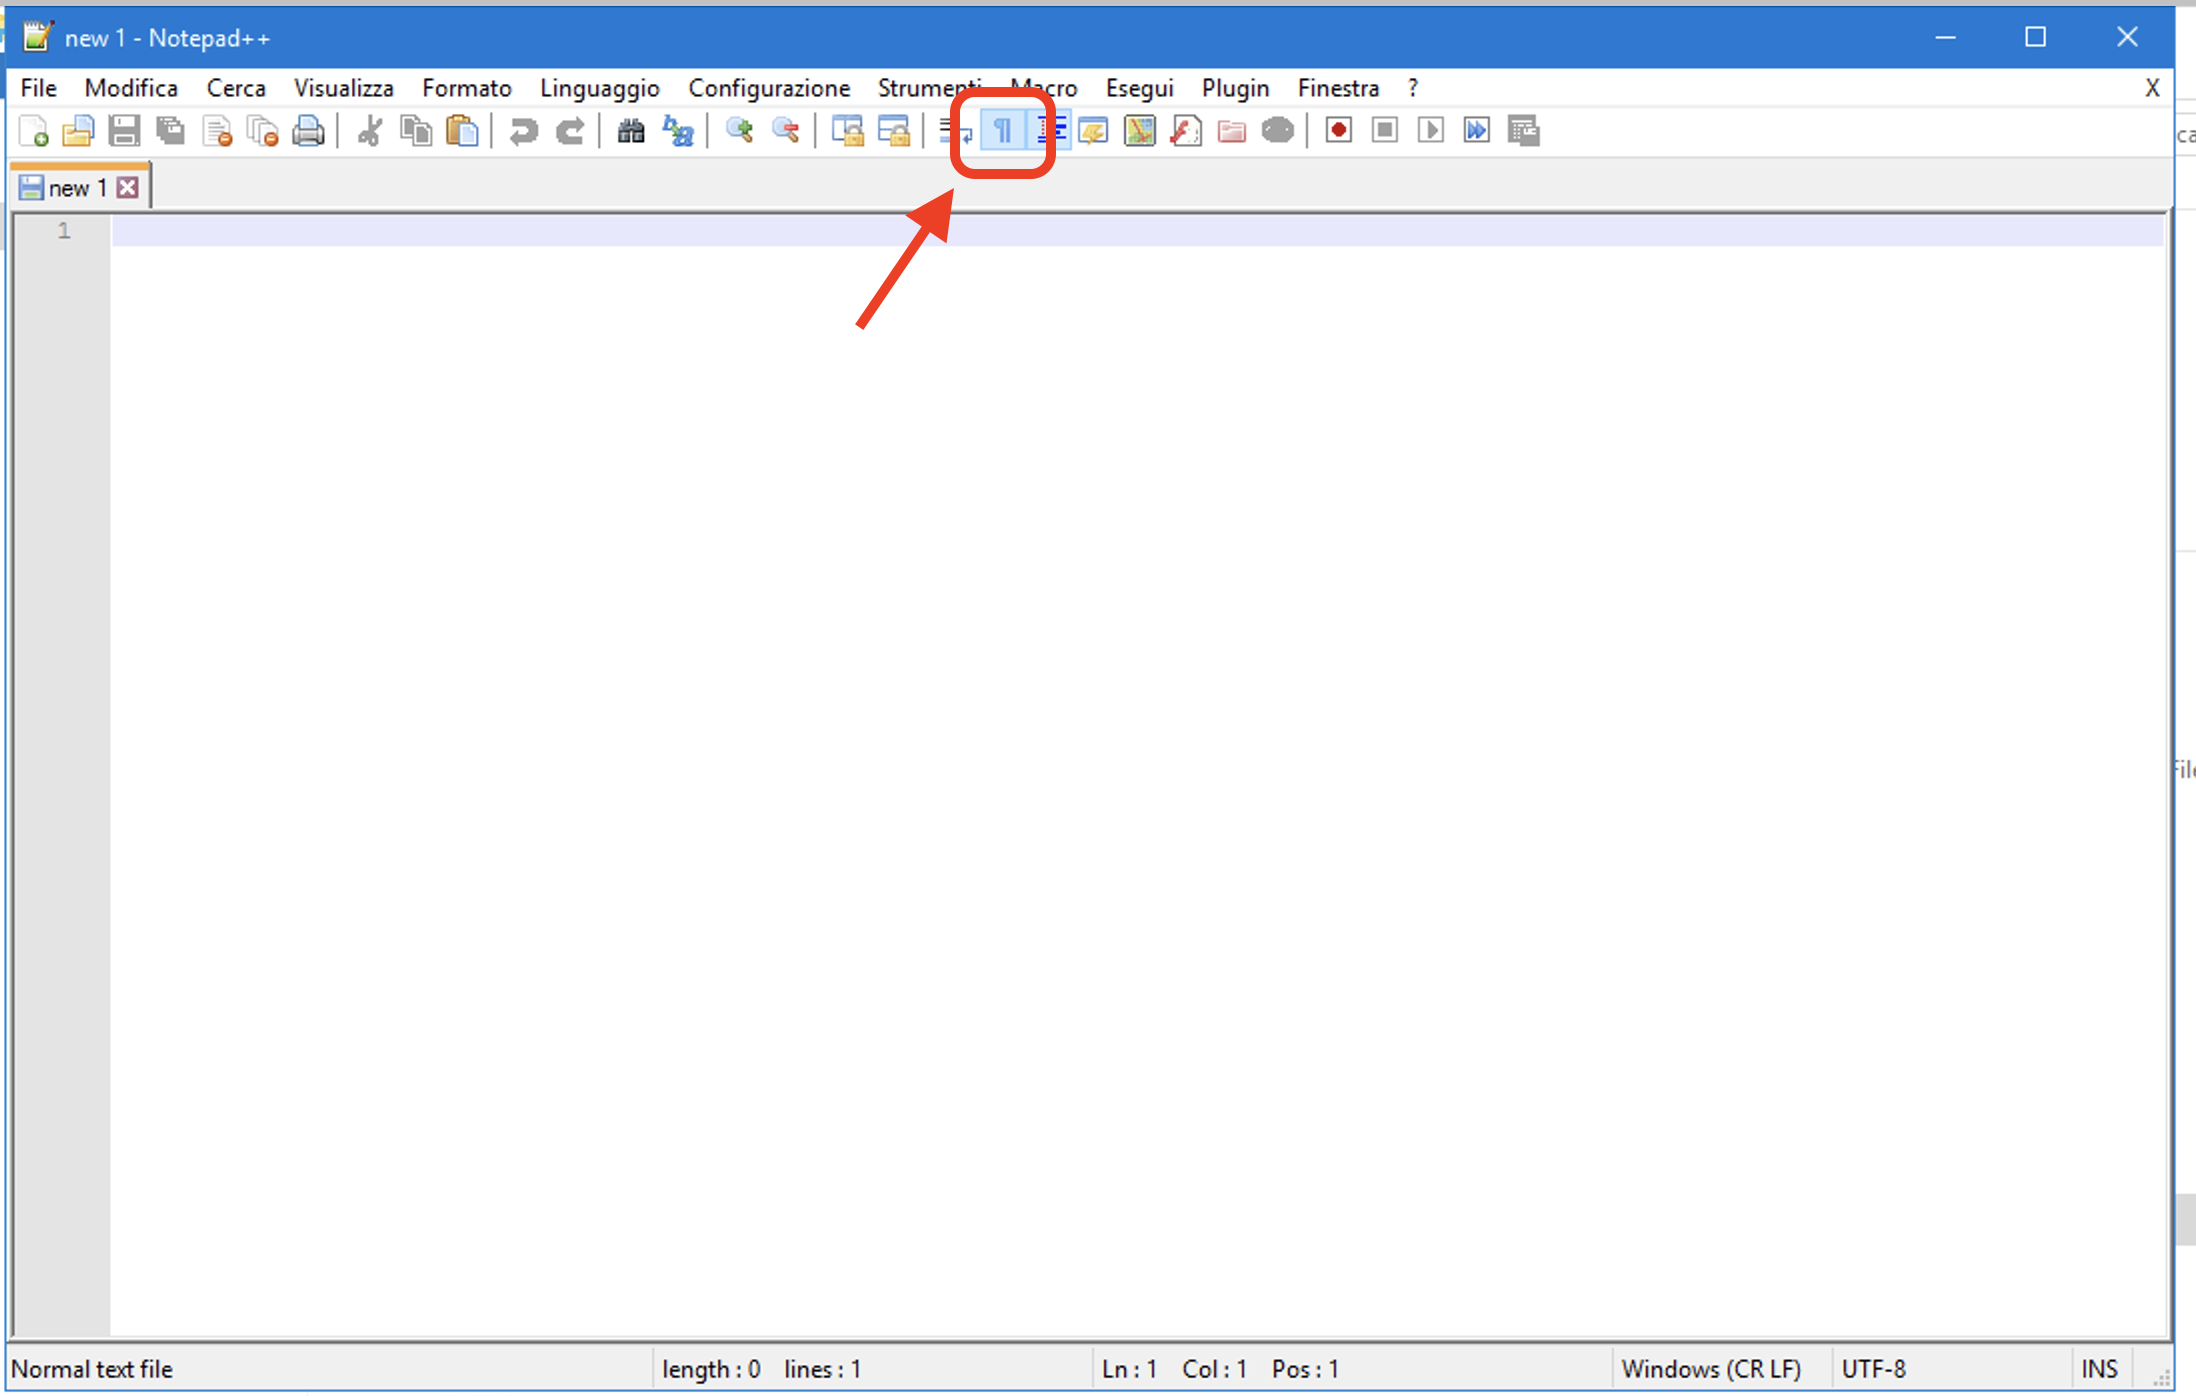Zoom in using the magnifier plus icon
Screen dimensions: 2196x1396
tap(739, 131)
